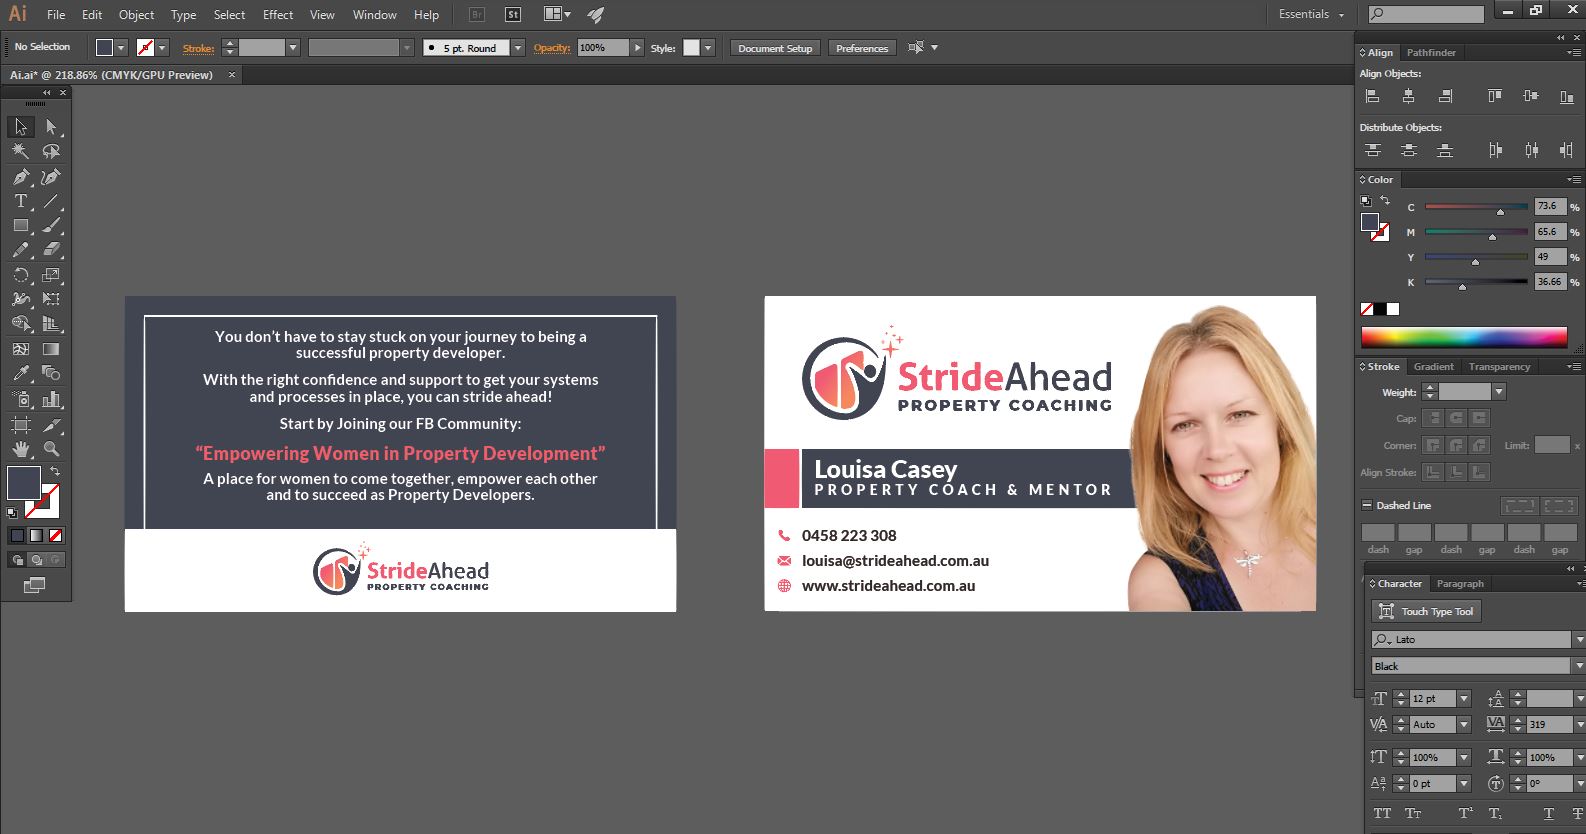The image size is (1586, 834).
Task: Select the Scale tool
Action: 51,275
